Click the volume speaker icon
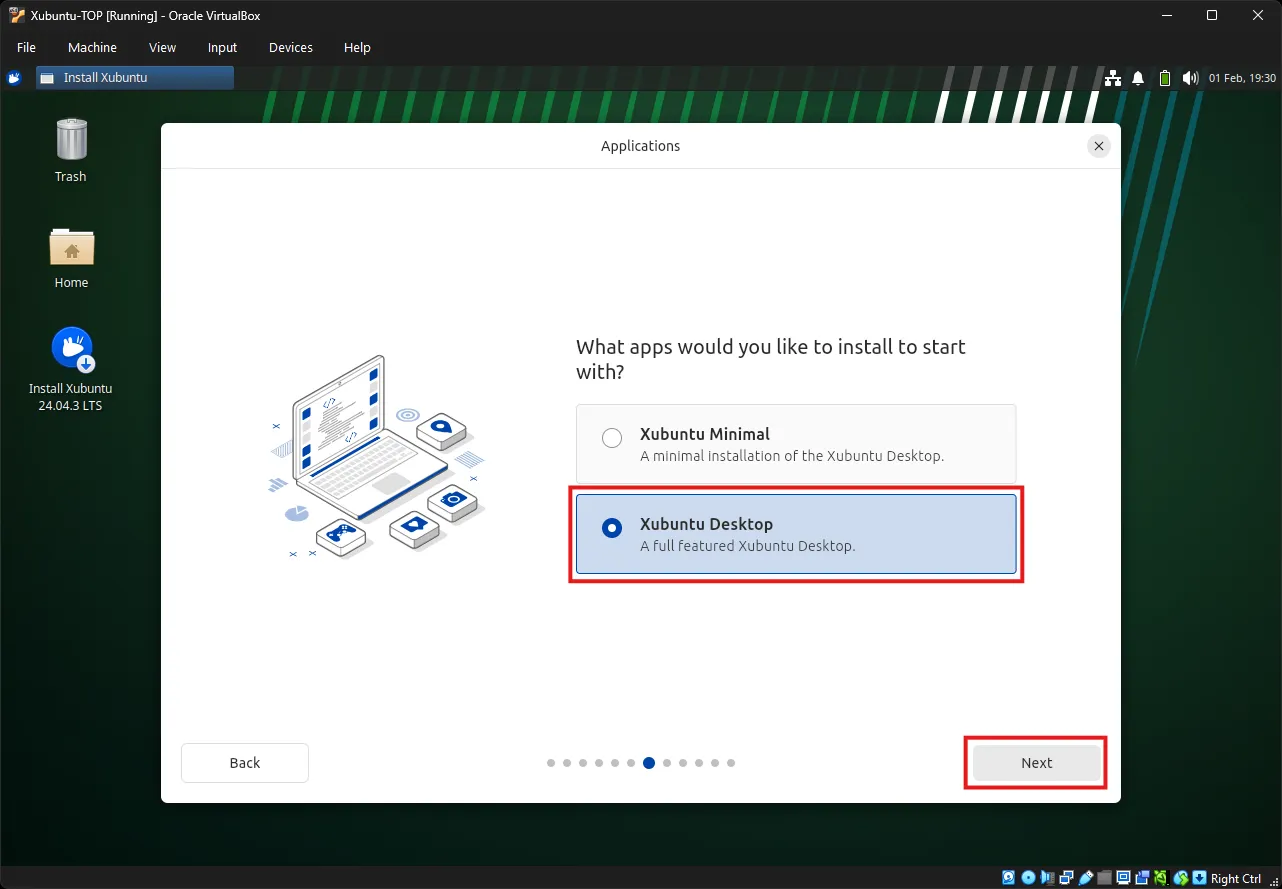 (x=1189, y=78)
